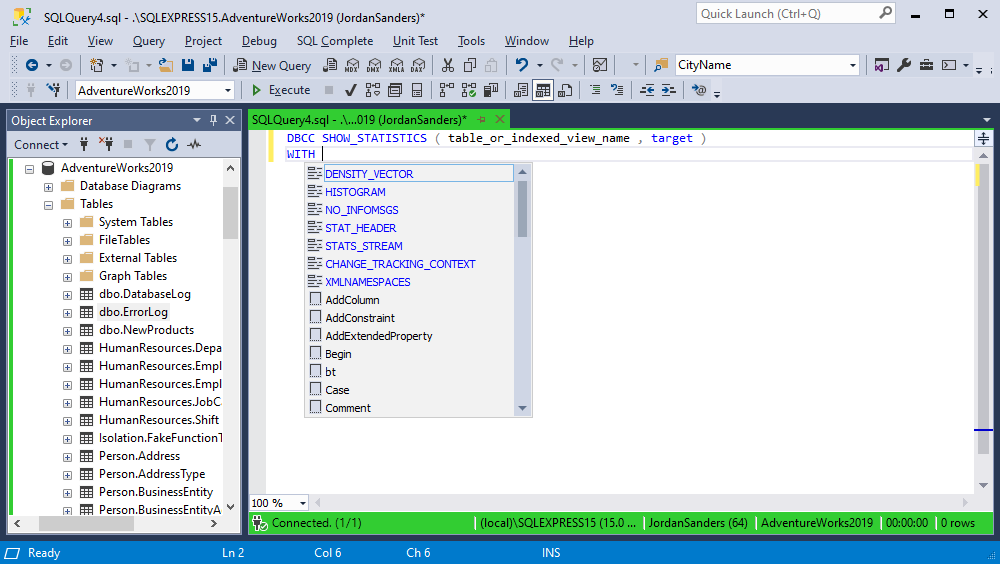Toggle the Object Explorer filter icon
Viewport: 1000px width, 564px height.
150,145
